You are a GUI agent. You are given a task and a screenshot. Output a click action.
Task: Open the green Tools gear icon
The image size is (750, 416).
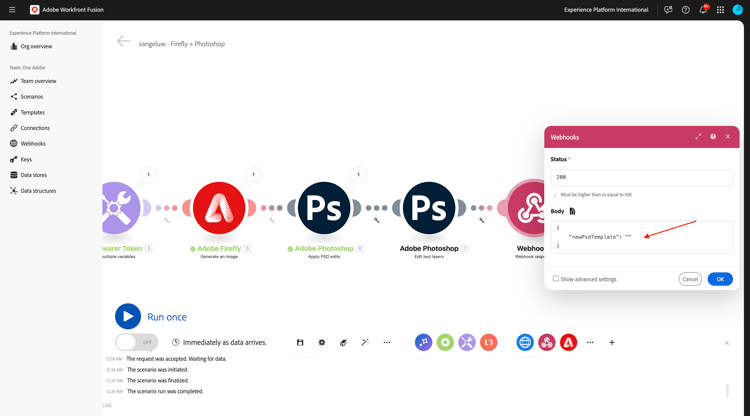(445, 342)
